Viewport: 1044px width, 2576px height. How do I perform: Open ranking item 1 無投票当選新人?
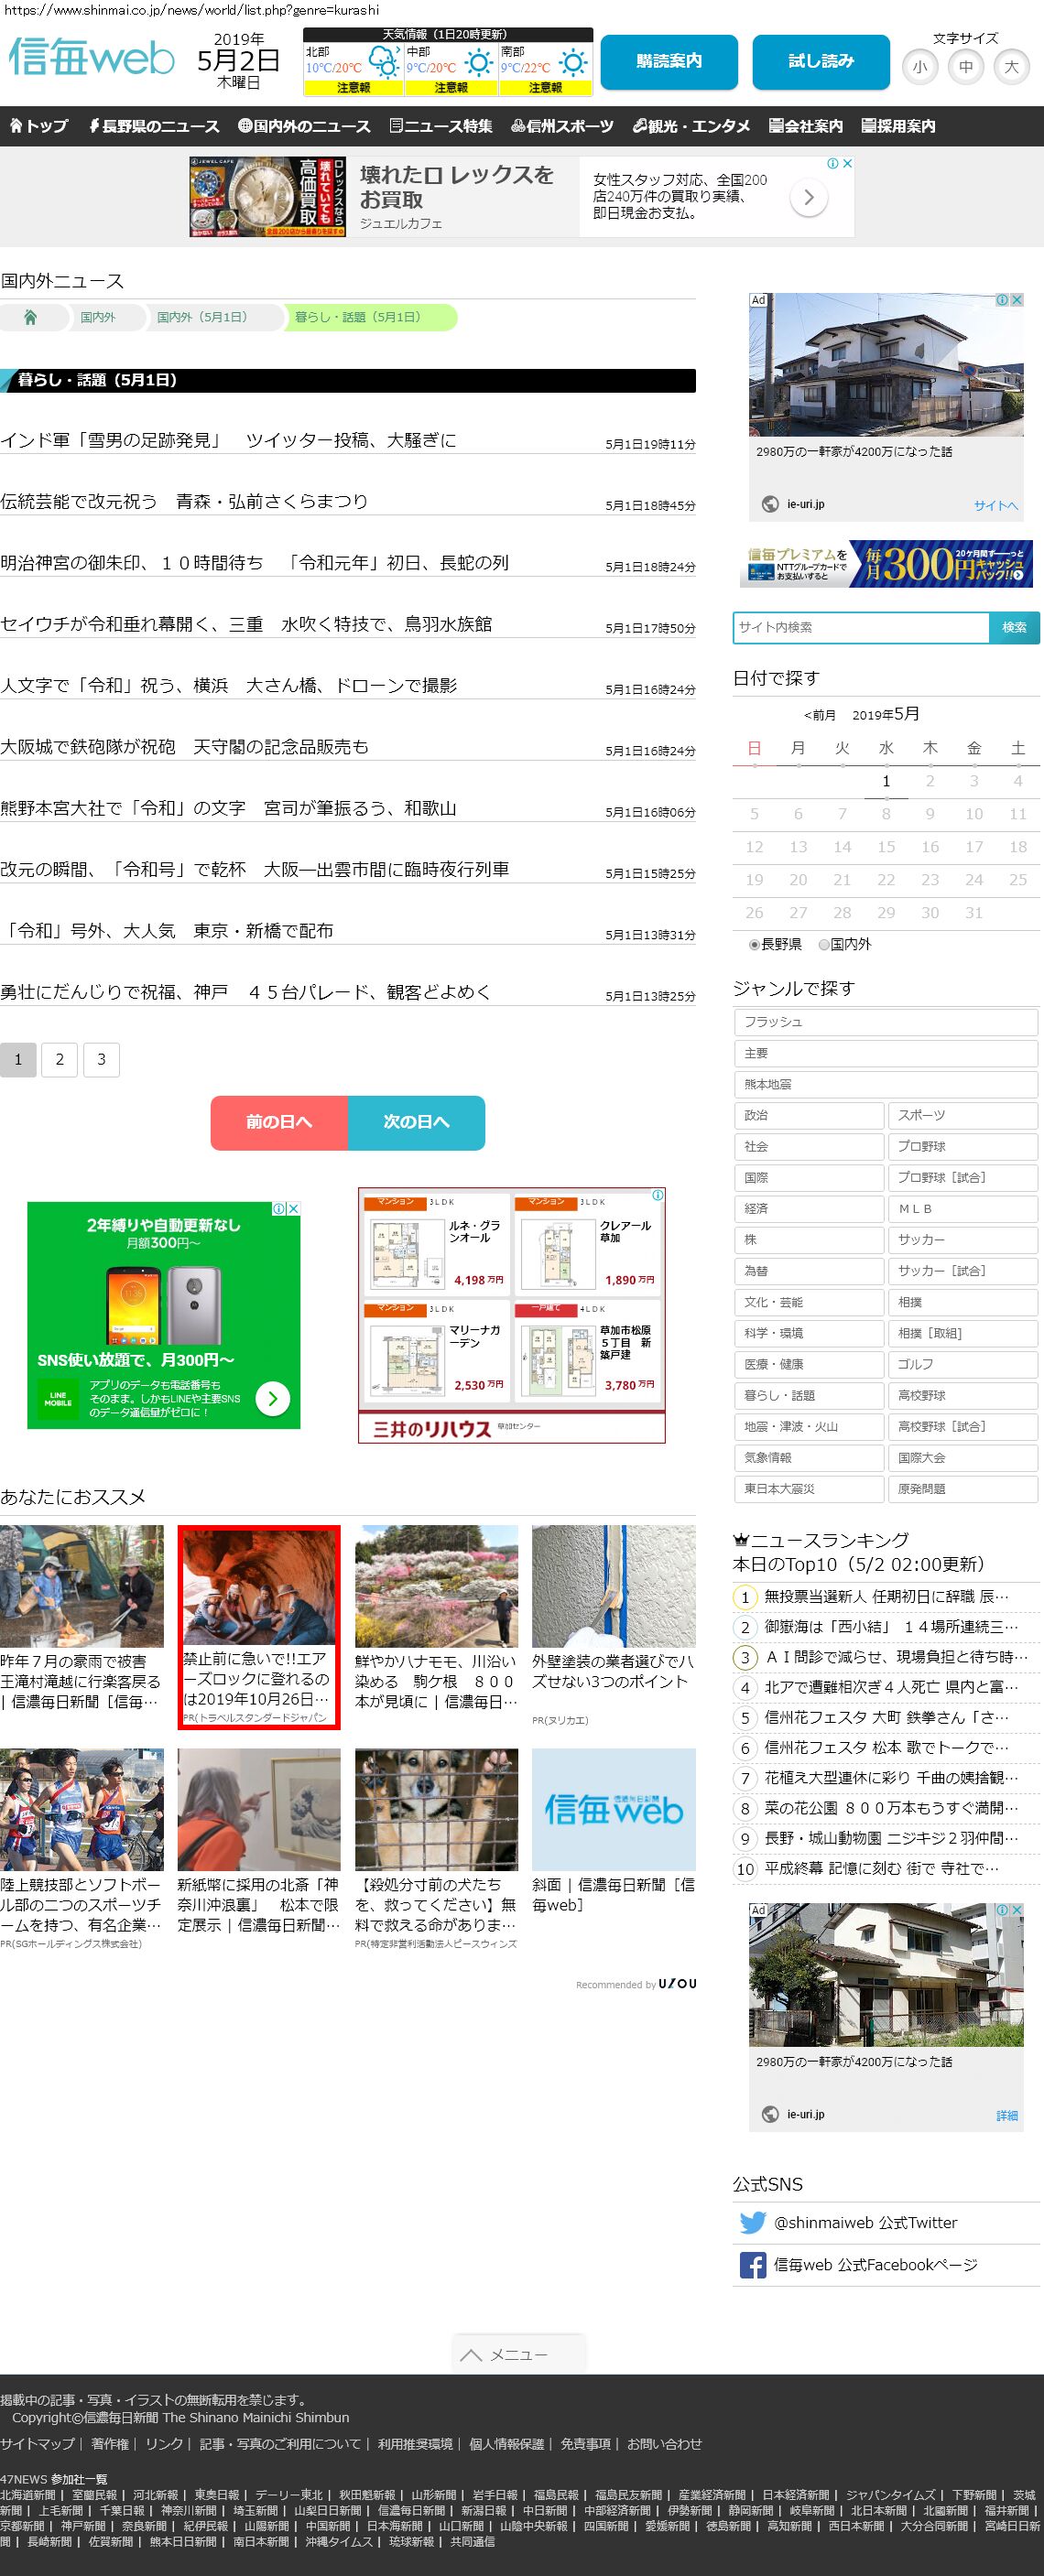(x=886, y=1597)
